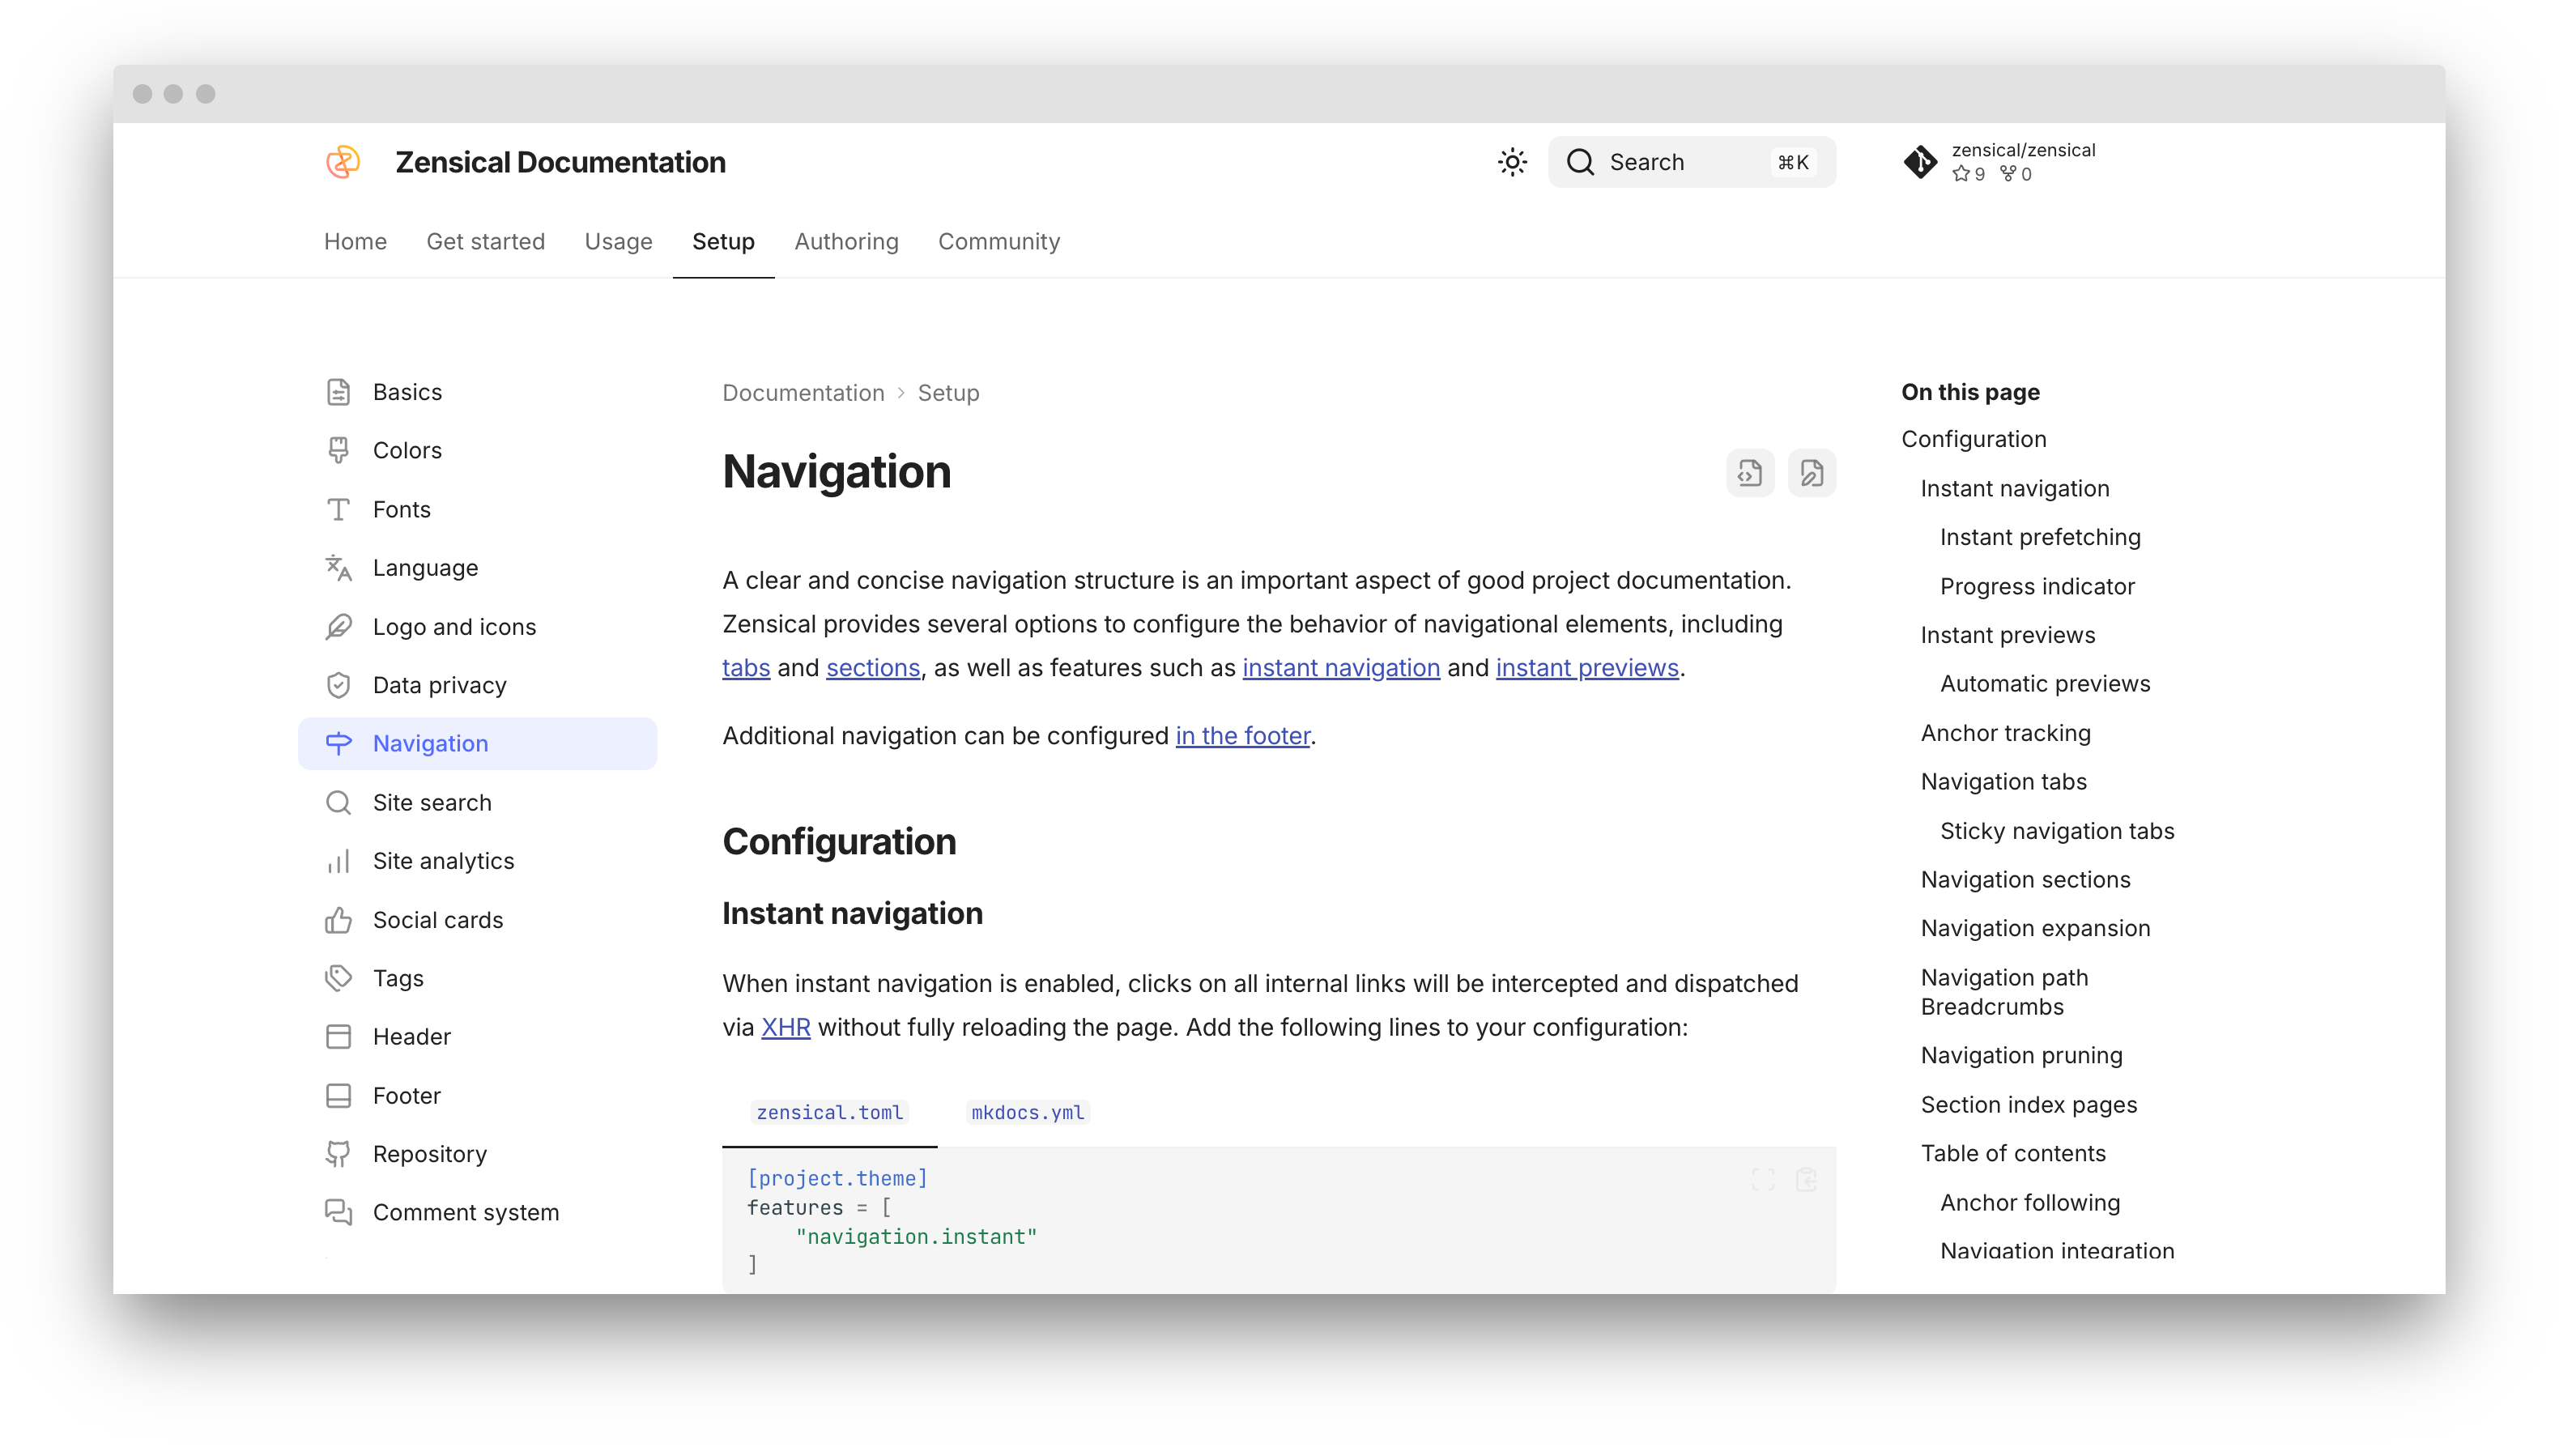Go to the Get started tab

(x=485, y=242)
